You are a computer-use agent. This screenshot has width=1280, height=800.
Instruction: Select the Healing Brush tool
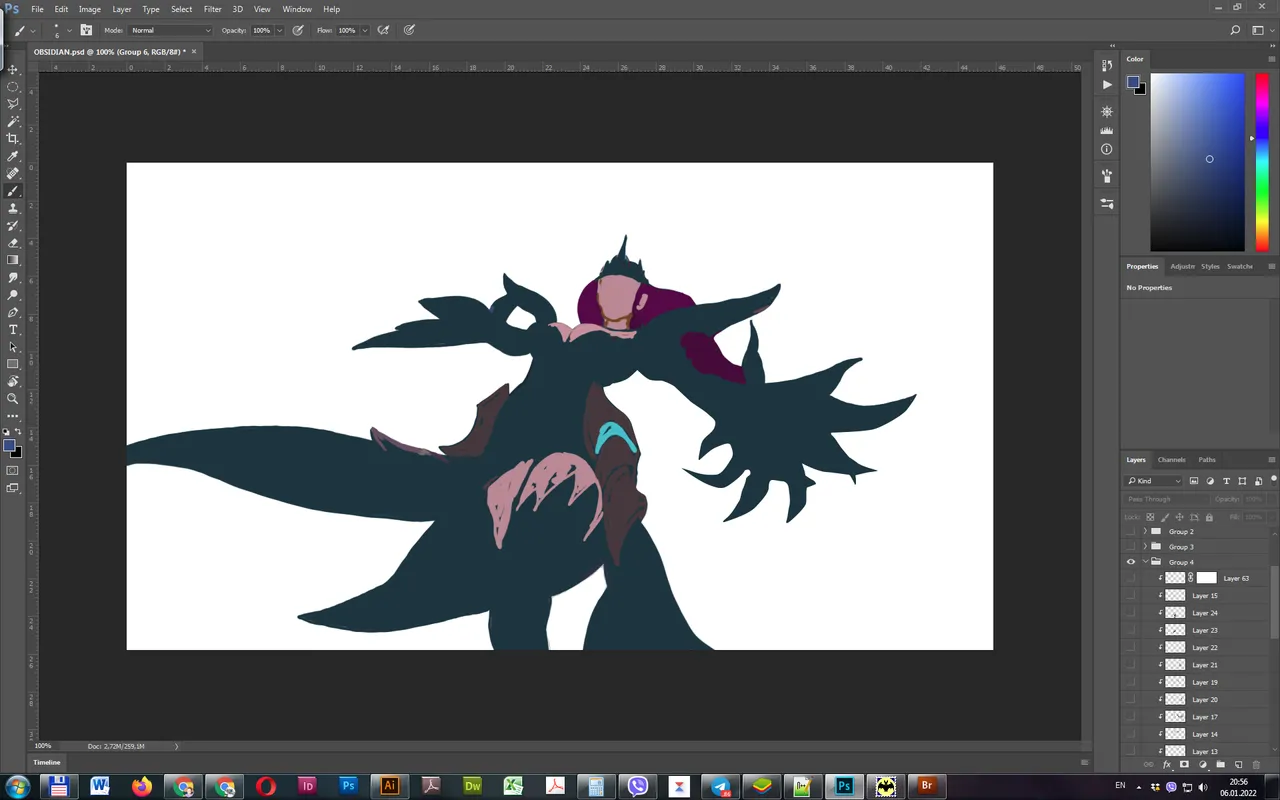pos(13,174)
